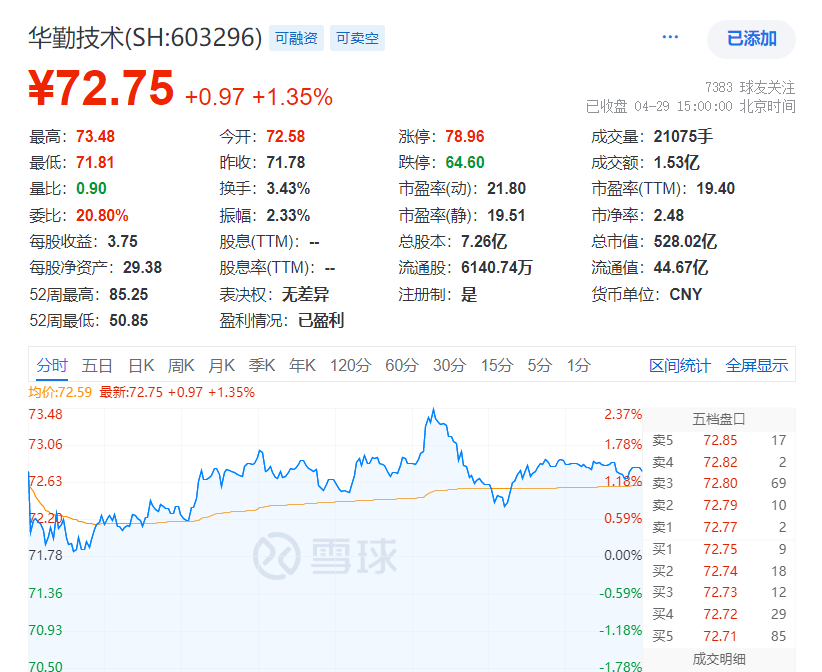Image resolution: width=822 pixels, height=672 pixels.
Task: Click the 买4 order row at 72.72
Action: click(x=719, y=614)
